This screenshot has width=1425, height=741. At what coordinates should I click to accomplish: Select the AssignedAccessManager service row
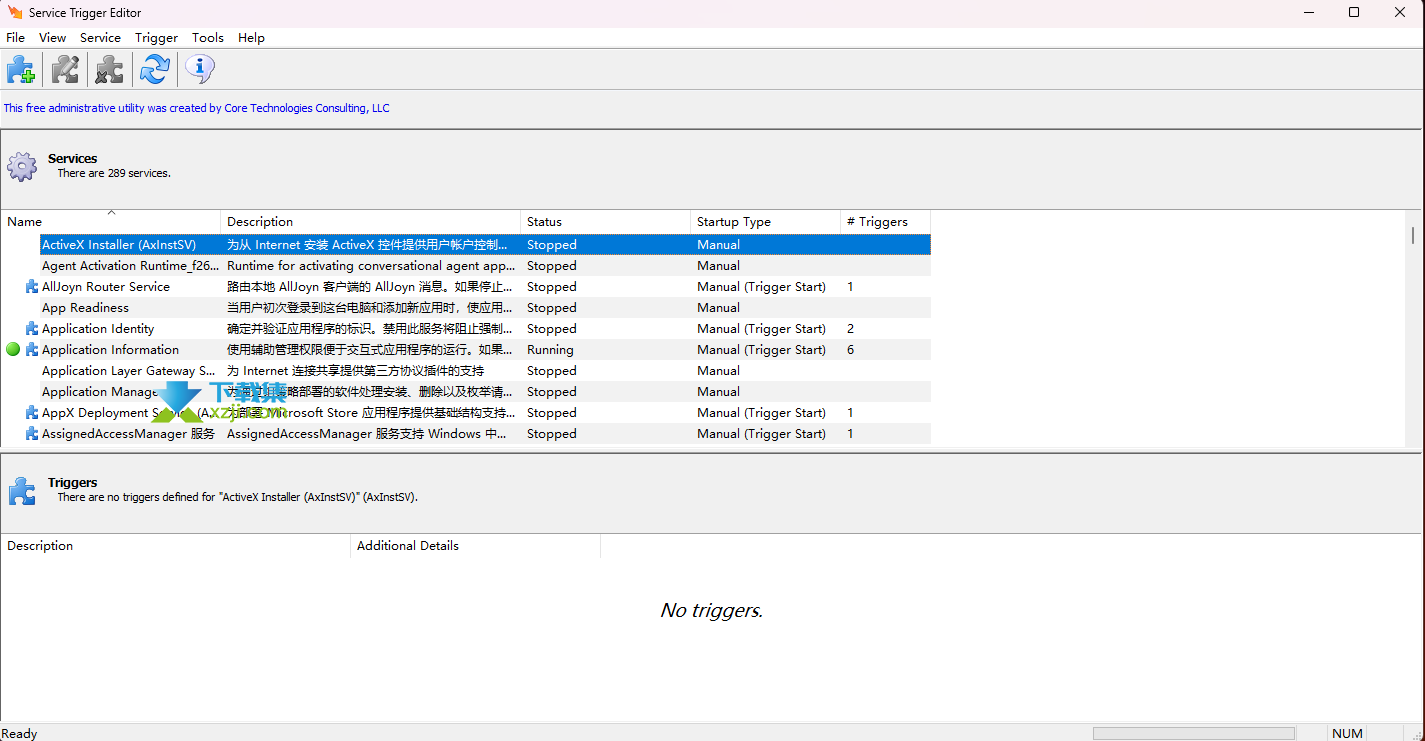[x=485, y=434]
